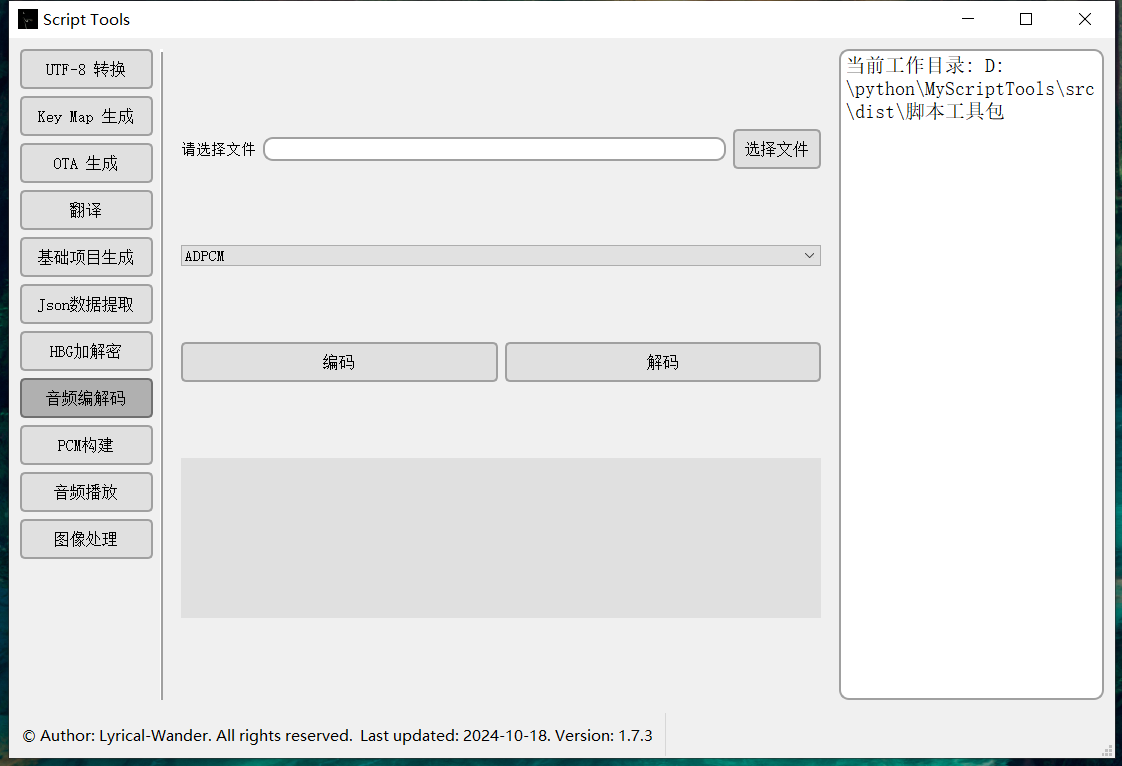
Task: Select the 音频编解码 sidebar item
Action: coord(86,398)
